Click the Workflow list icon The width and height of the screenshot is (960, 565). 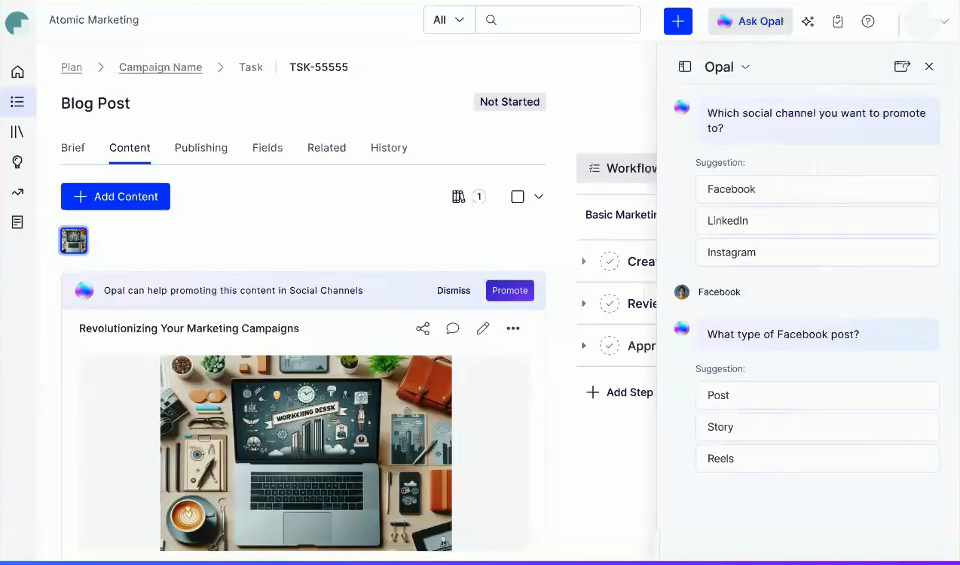(594, 168)
